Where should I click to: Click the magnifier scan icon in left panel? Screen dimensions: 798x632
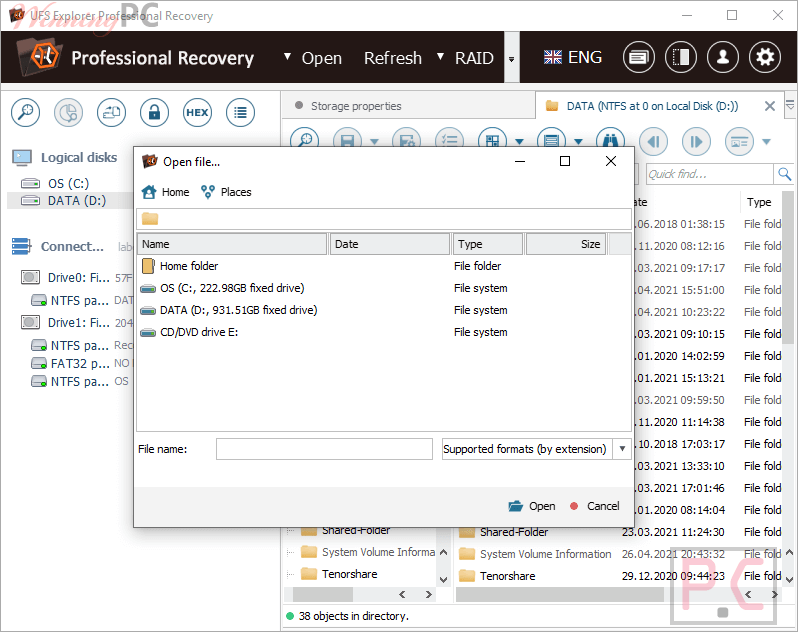point(25,112)
